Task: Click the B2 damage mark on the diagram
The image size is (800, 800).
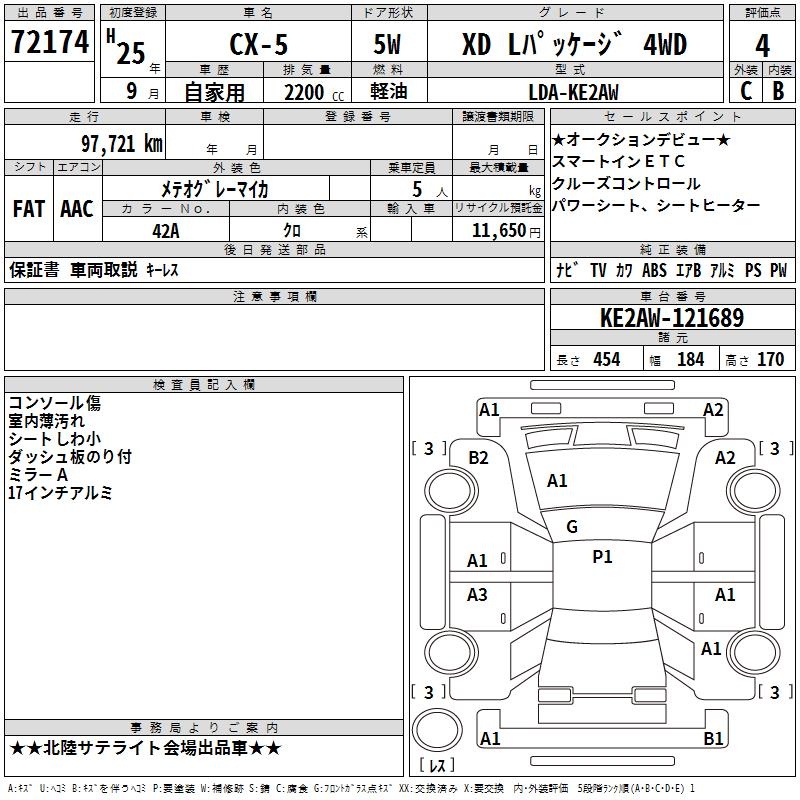Action: 478,458
